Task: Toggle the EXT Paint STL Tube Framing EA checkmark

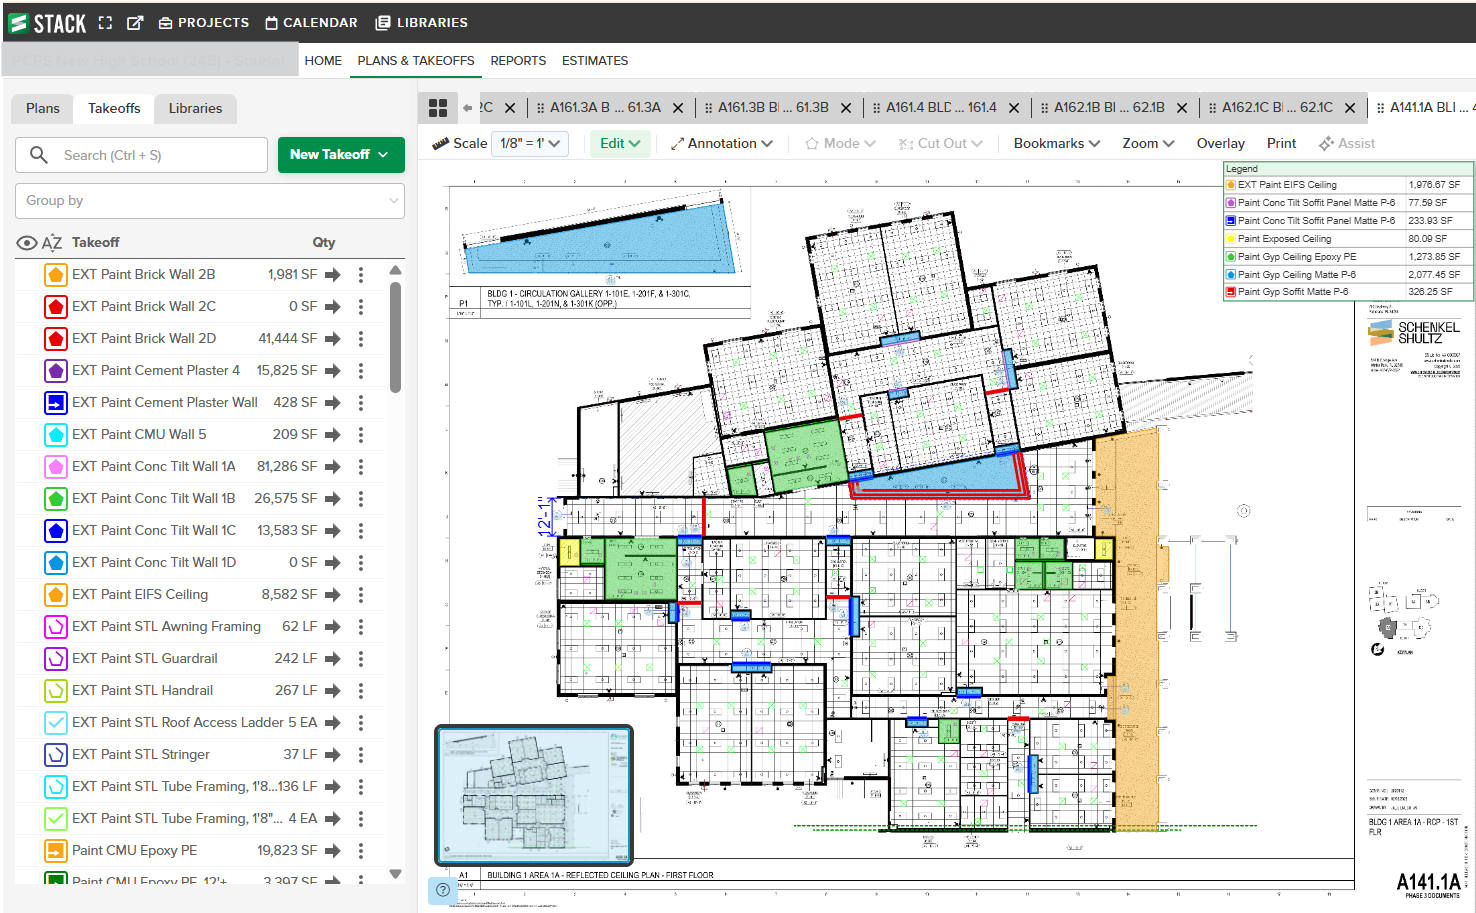Action: tap(56, 819)
